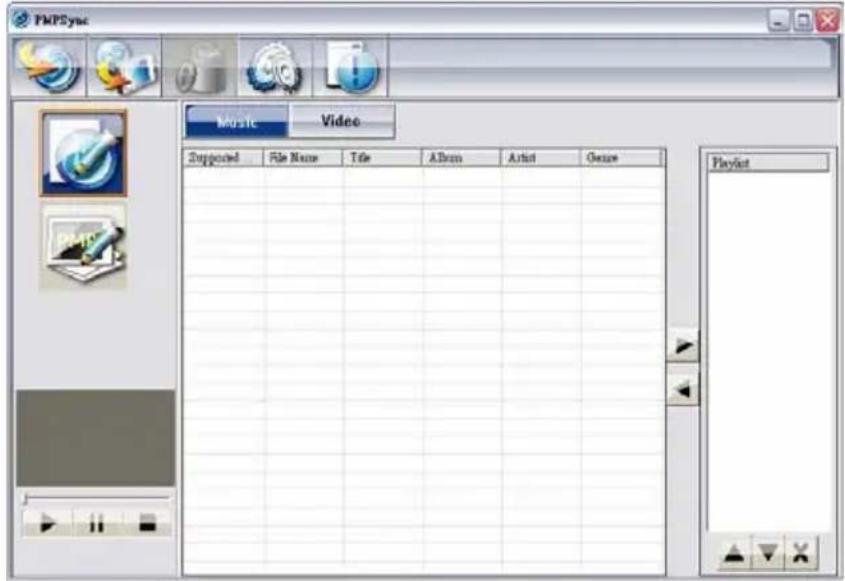Move playlist item down with triangle button
Viewport: 845px width, 581px height.
point(768,553)
